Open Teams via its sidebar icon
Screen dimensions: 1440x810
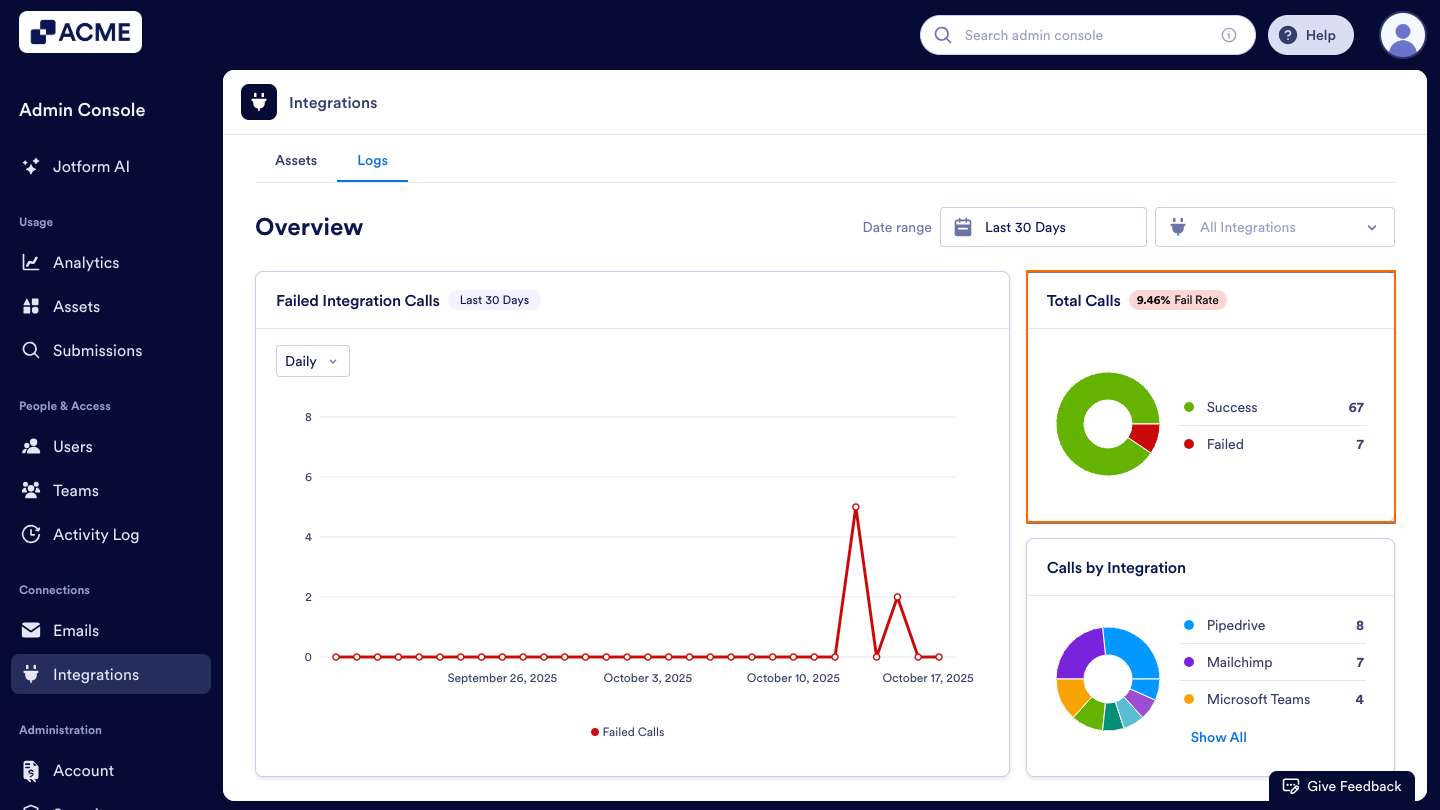(30, 490)
